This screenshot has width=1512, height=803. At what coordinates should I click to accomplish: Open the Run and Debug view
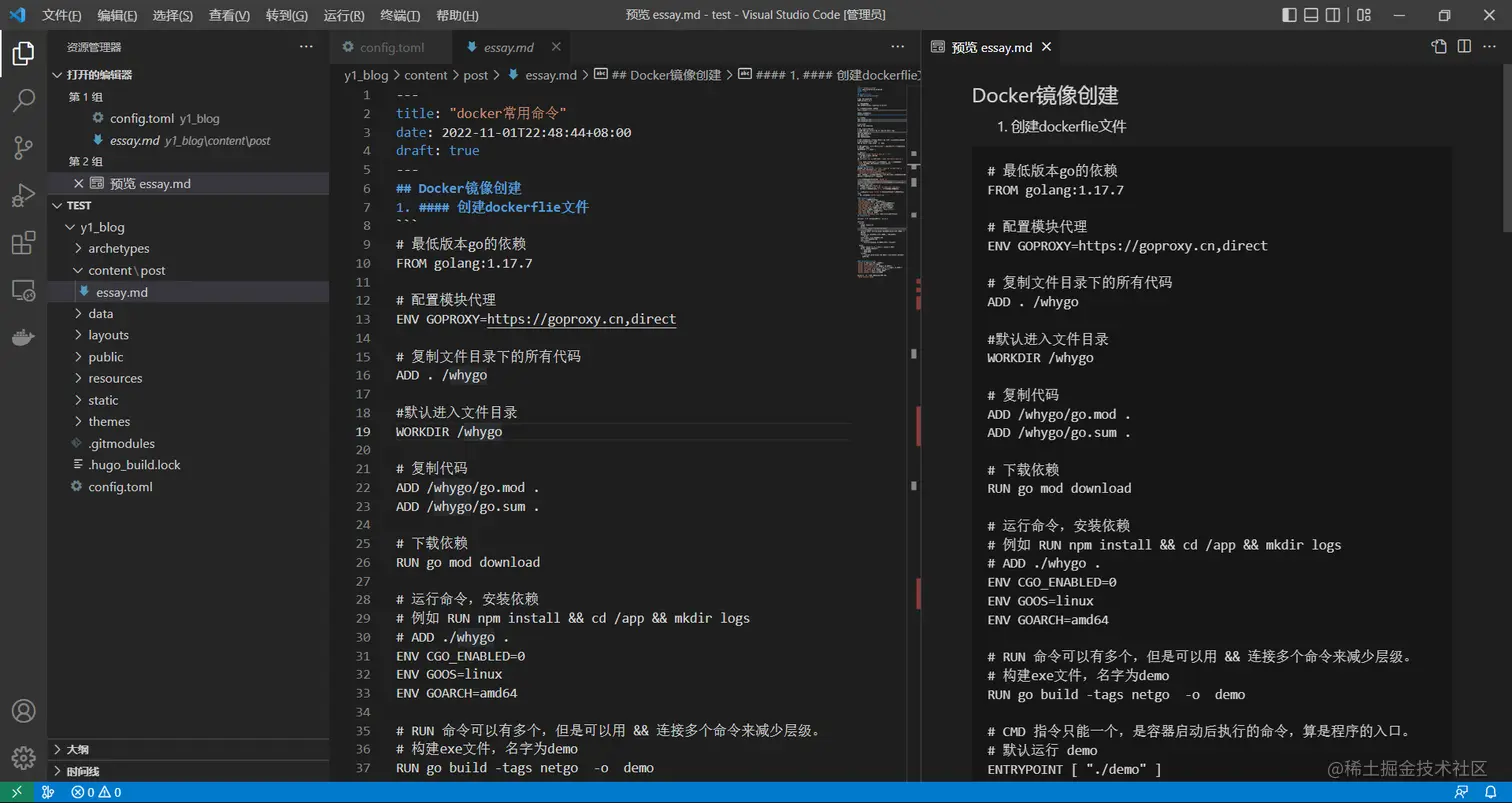point(23,196)
